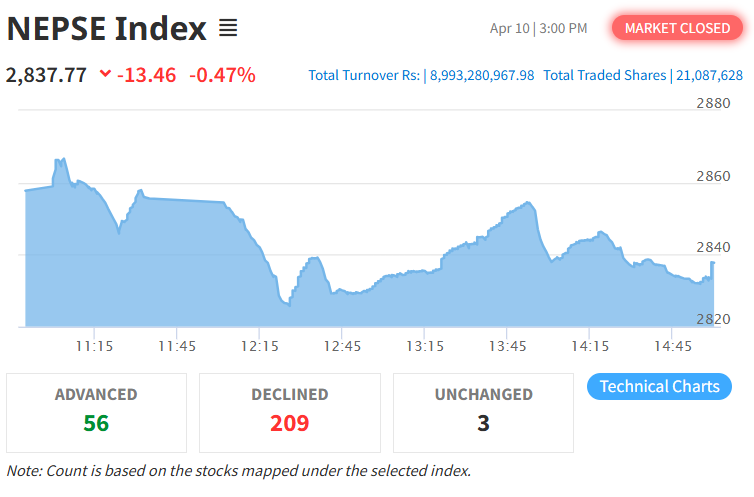The height and width of the screenshot is (497, 754).
Task: Open the ADVANCED 56 stocks card
Action: tap(96, 412)
